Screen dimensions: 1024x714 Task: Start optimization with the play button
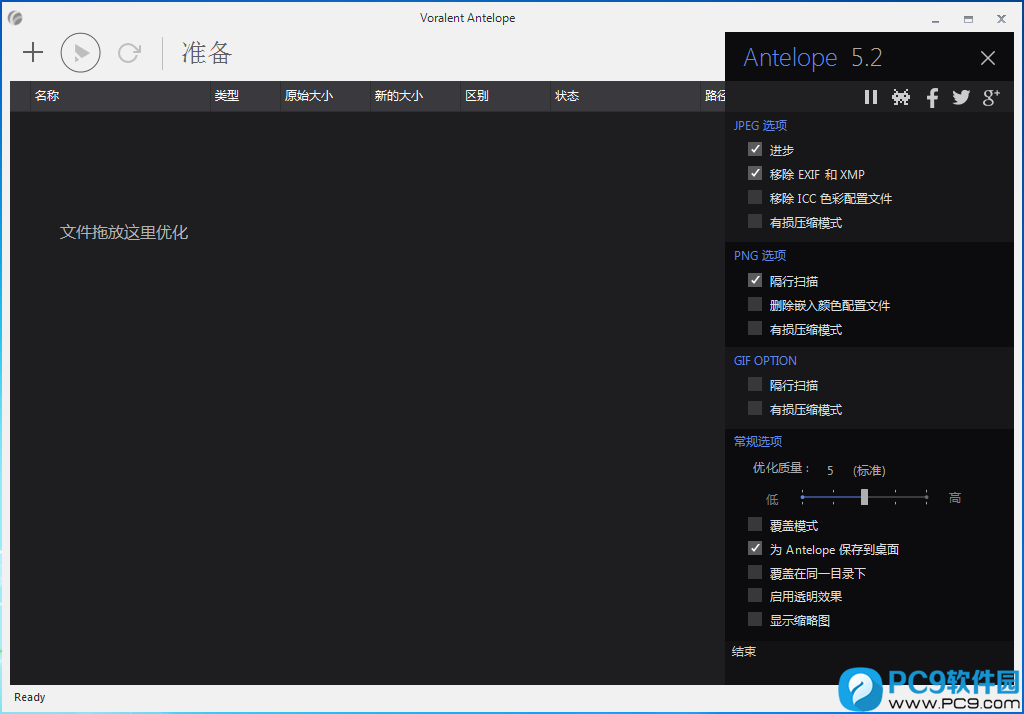[x=80, y=53]
